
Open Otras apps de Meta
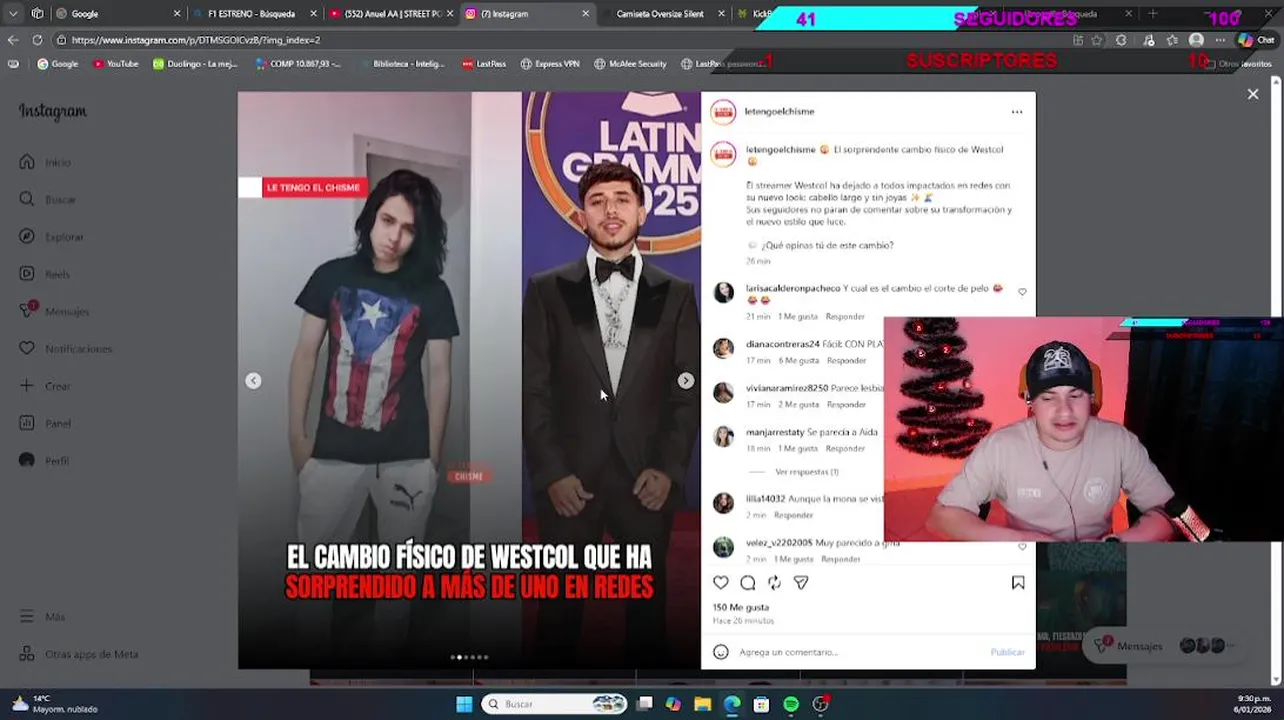pos(79,654)
